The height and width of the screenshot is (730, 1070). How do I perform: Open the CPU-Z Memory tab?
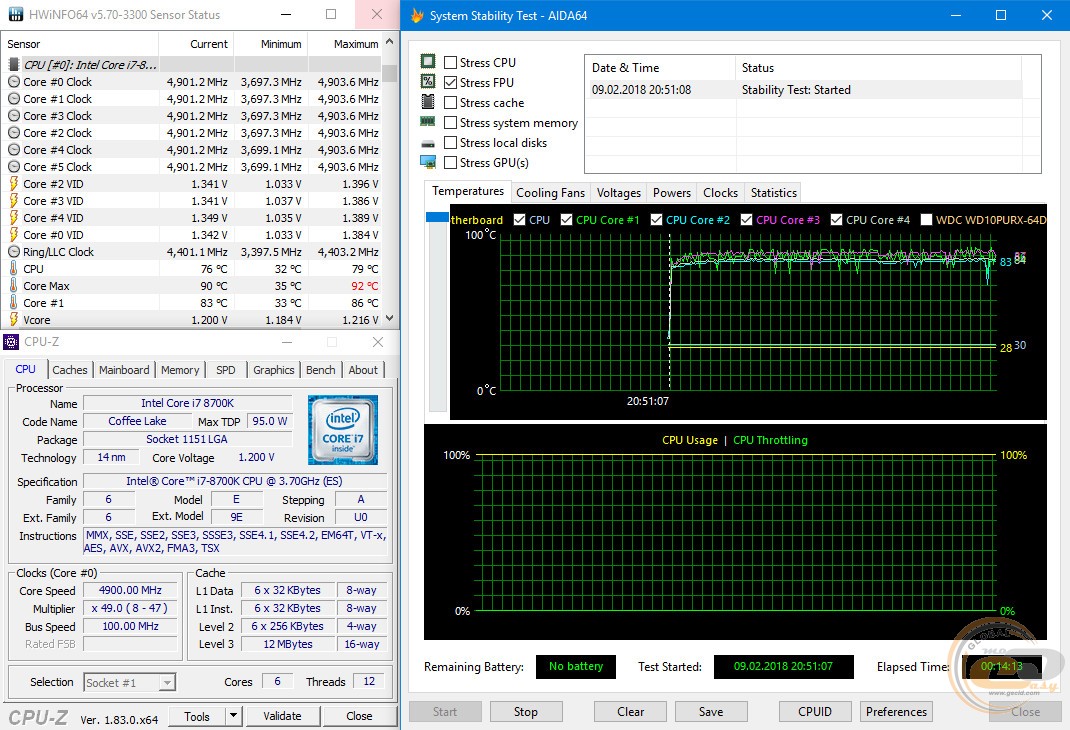(180, 370)
